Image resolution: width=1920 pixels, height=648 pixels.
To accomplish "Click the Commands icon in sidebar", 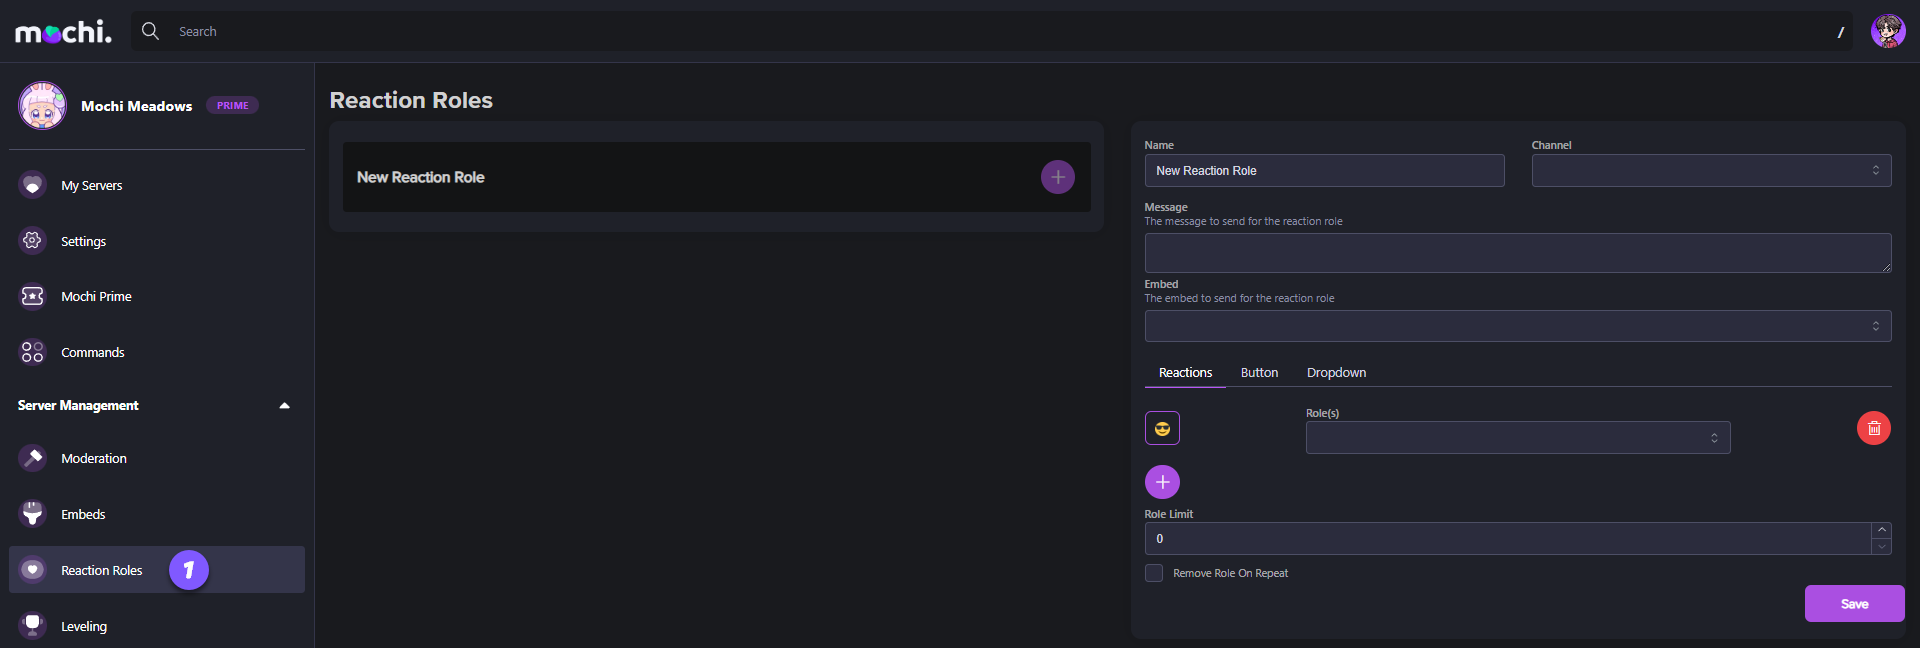I will [32, 352].
